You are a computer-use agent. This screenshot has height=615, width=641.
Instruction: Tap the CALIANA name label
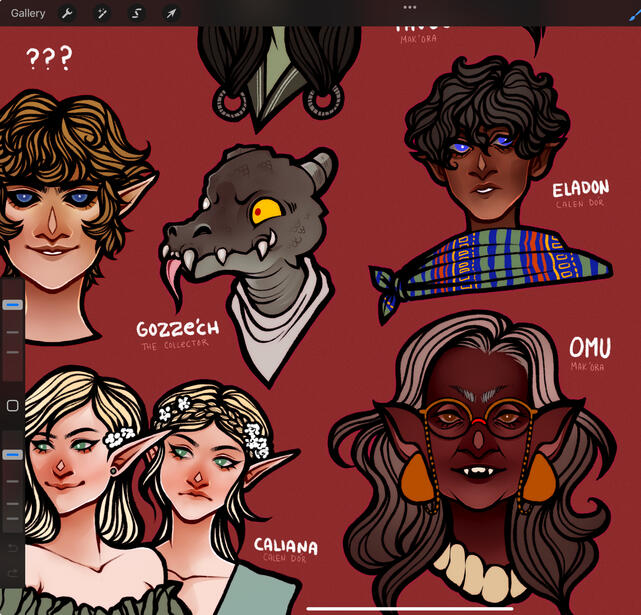coord(285,546)
